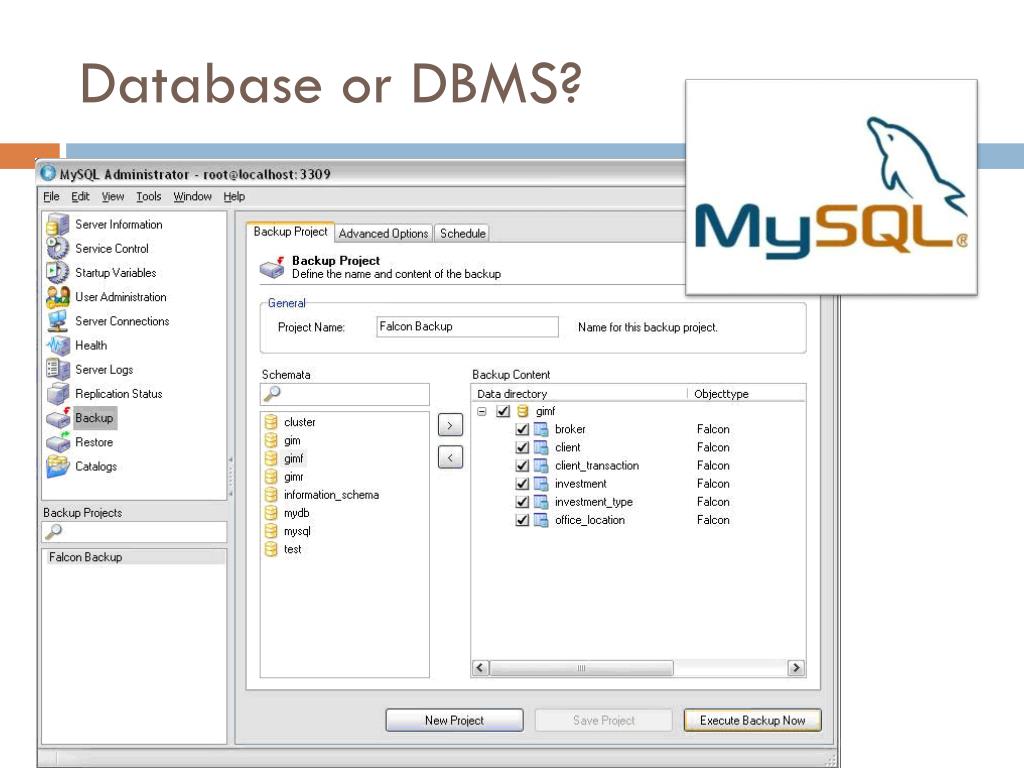The height and width of the screenshot is (768, 1024).
Task: Select the information_schema database icon
Action: point(271,494)
